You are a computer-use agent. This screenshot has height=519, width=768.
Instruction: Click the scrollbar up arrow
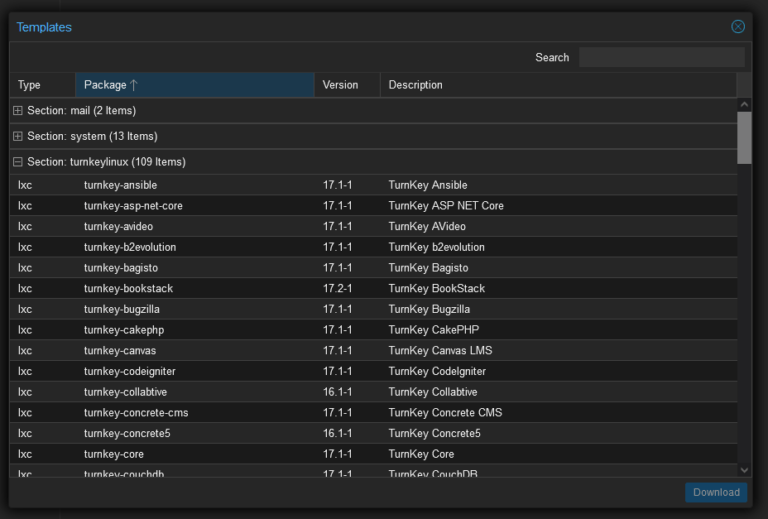click(x=744, y=104)
